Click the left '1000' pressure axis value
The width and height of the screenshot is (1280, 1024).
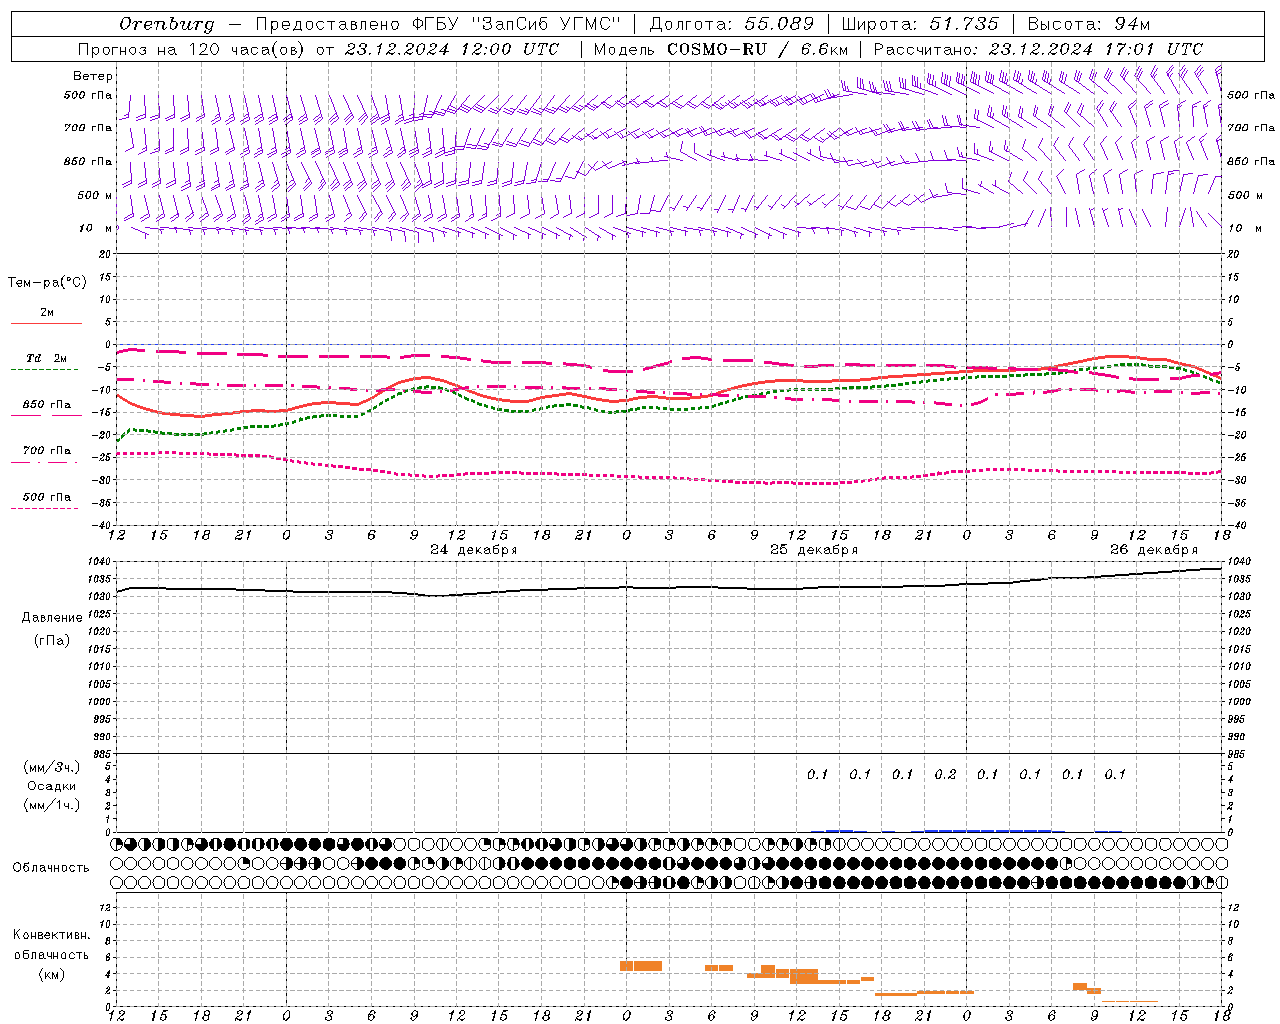coord(101,702)
